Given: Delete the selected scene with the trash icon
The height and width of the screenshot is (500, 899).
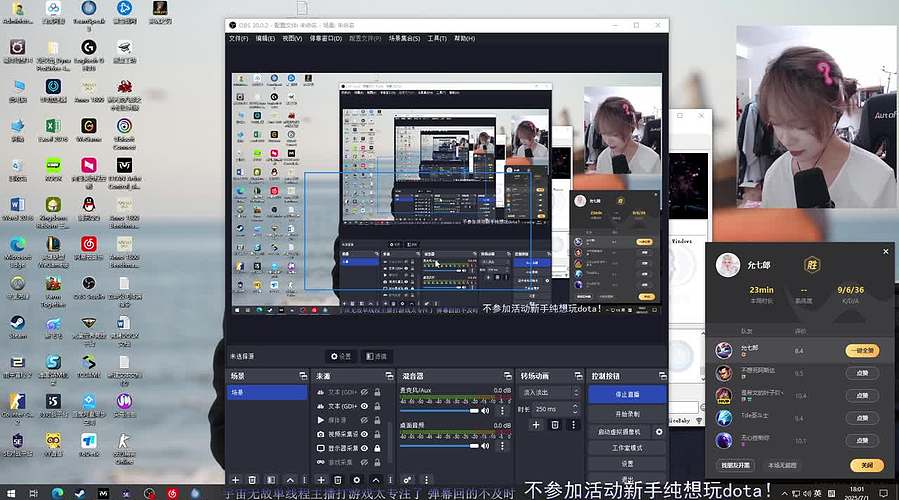Looking at the screenshot, I should [x=252, y=480].
